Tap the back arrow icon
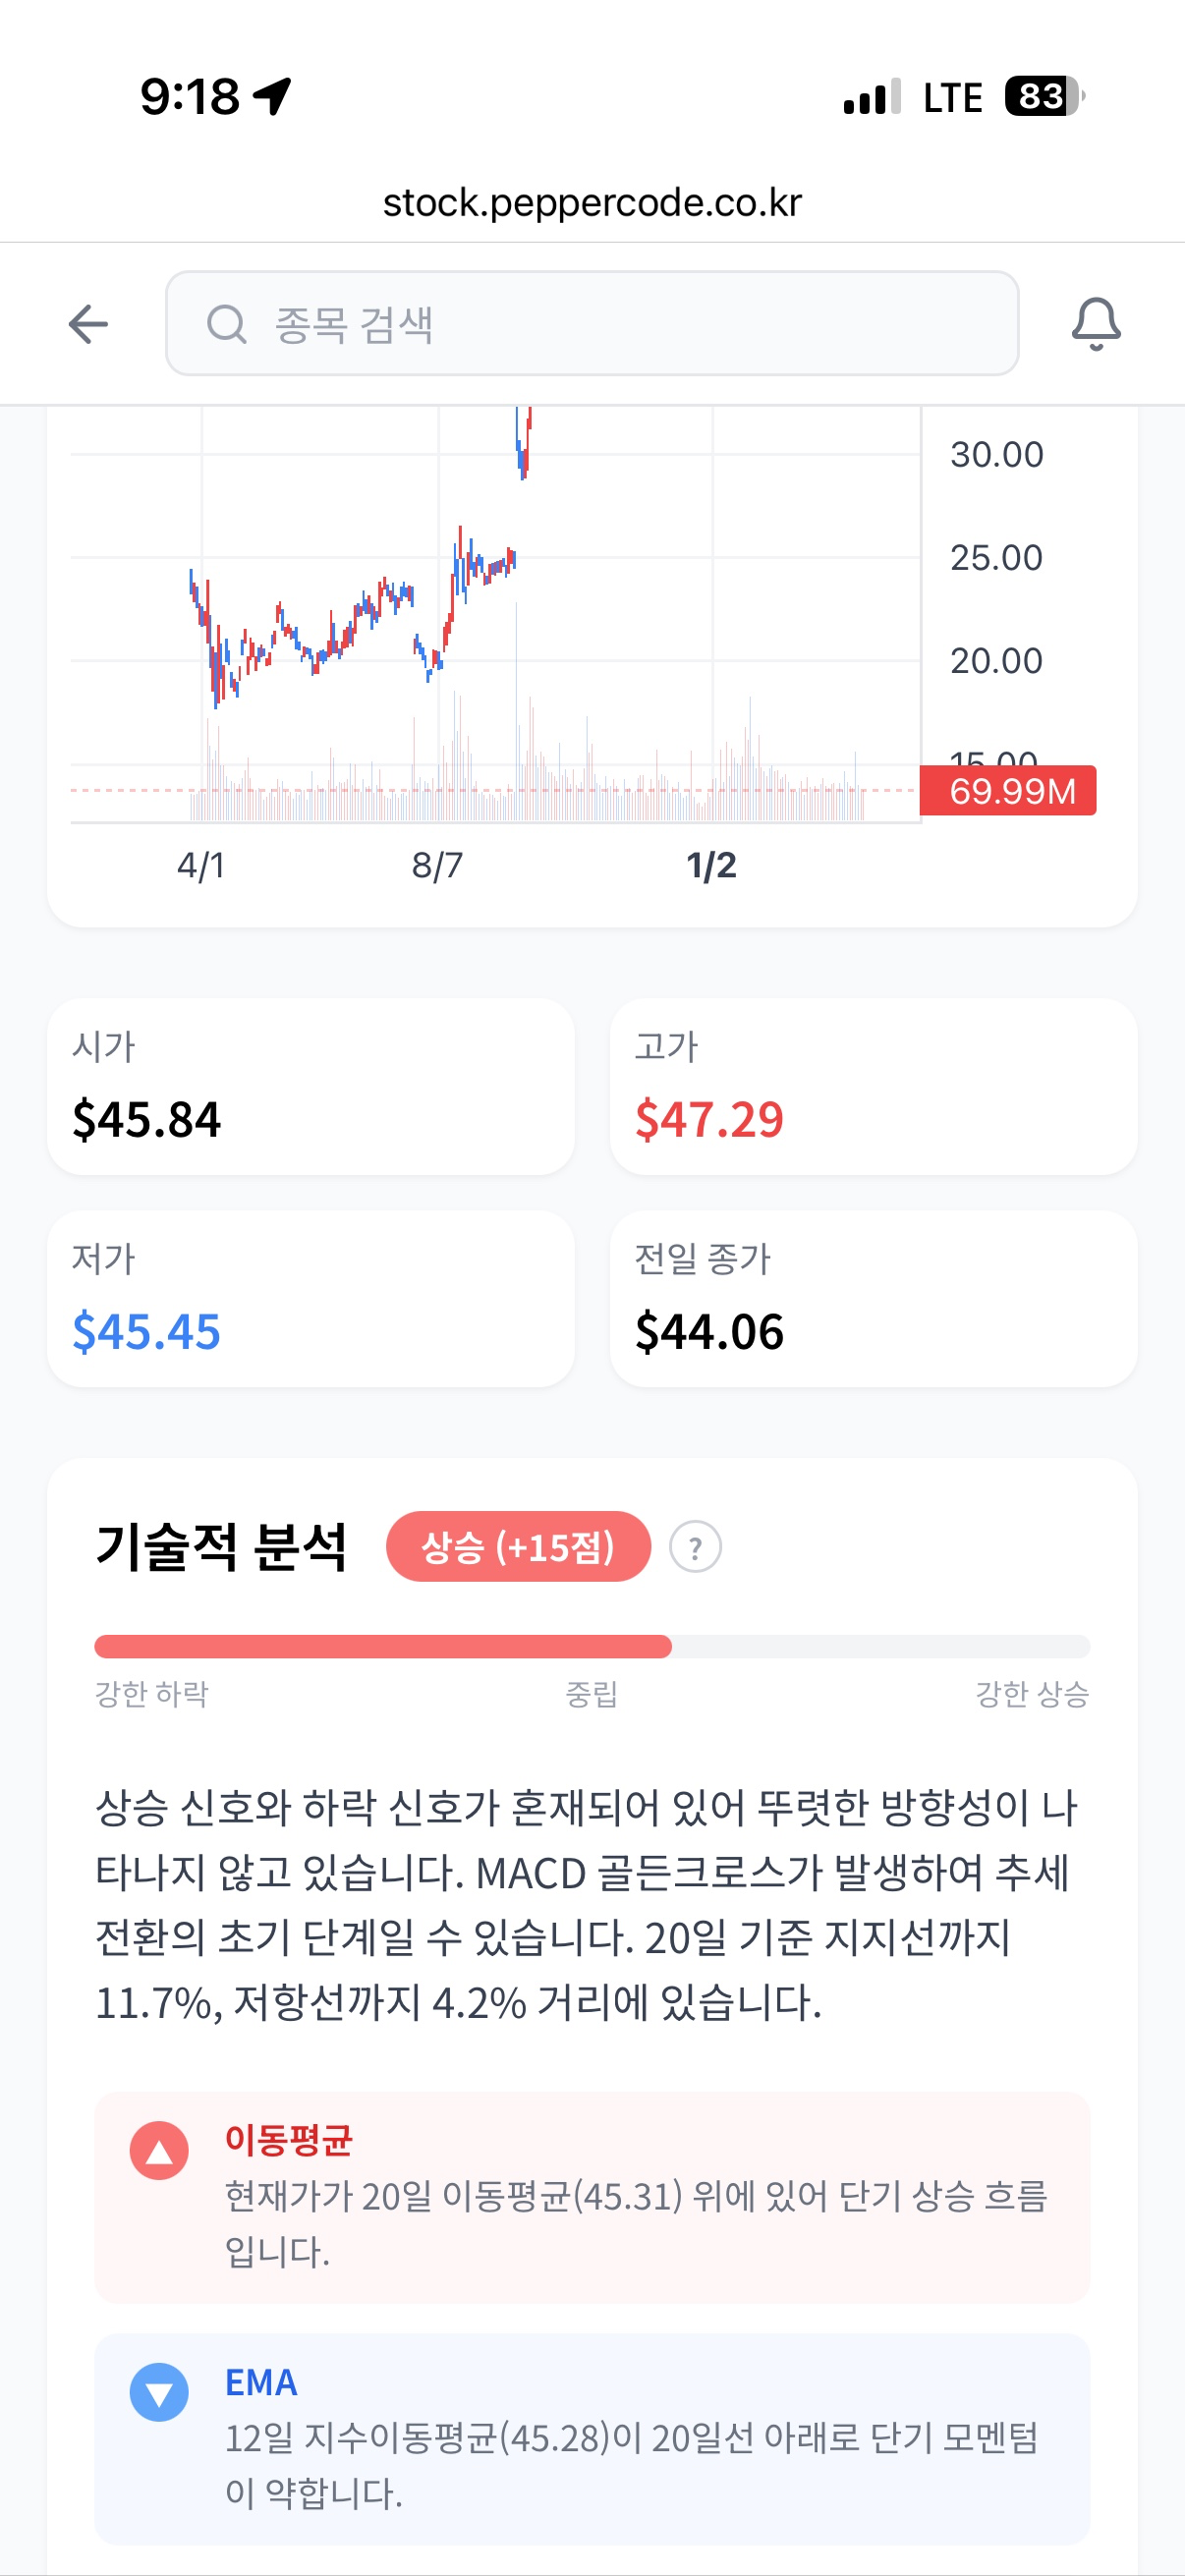The height and width of the screenshot is (2576, 1185). click(x=88, y=324)
